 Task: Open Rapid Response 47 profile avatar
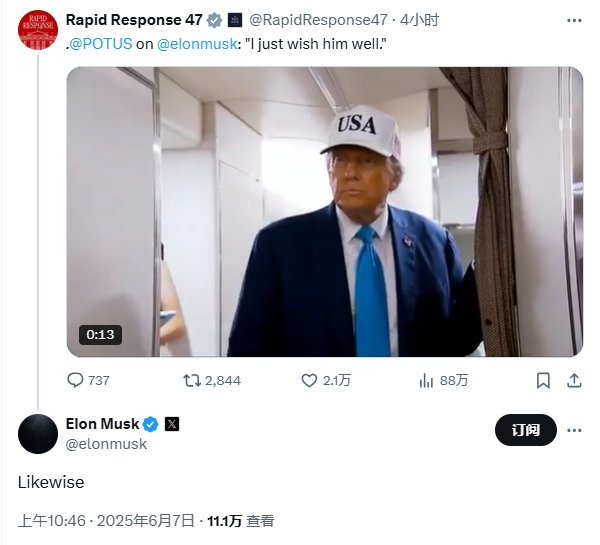click(38, 30)
